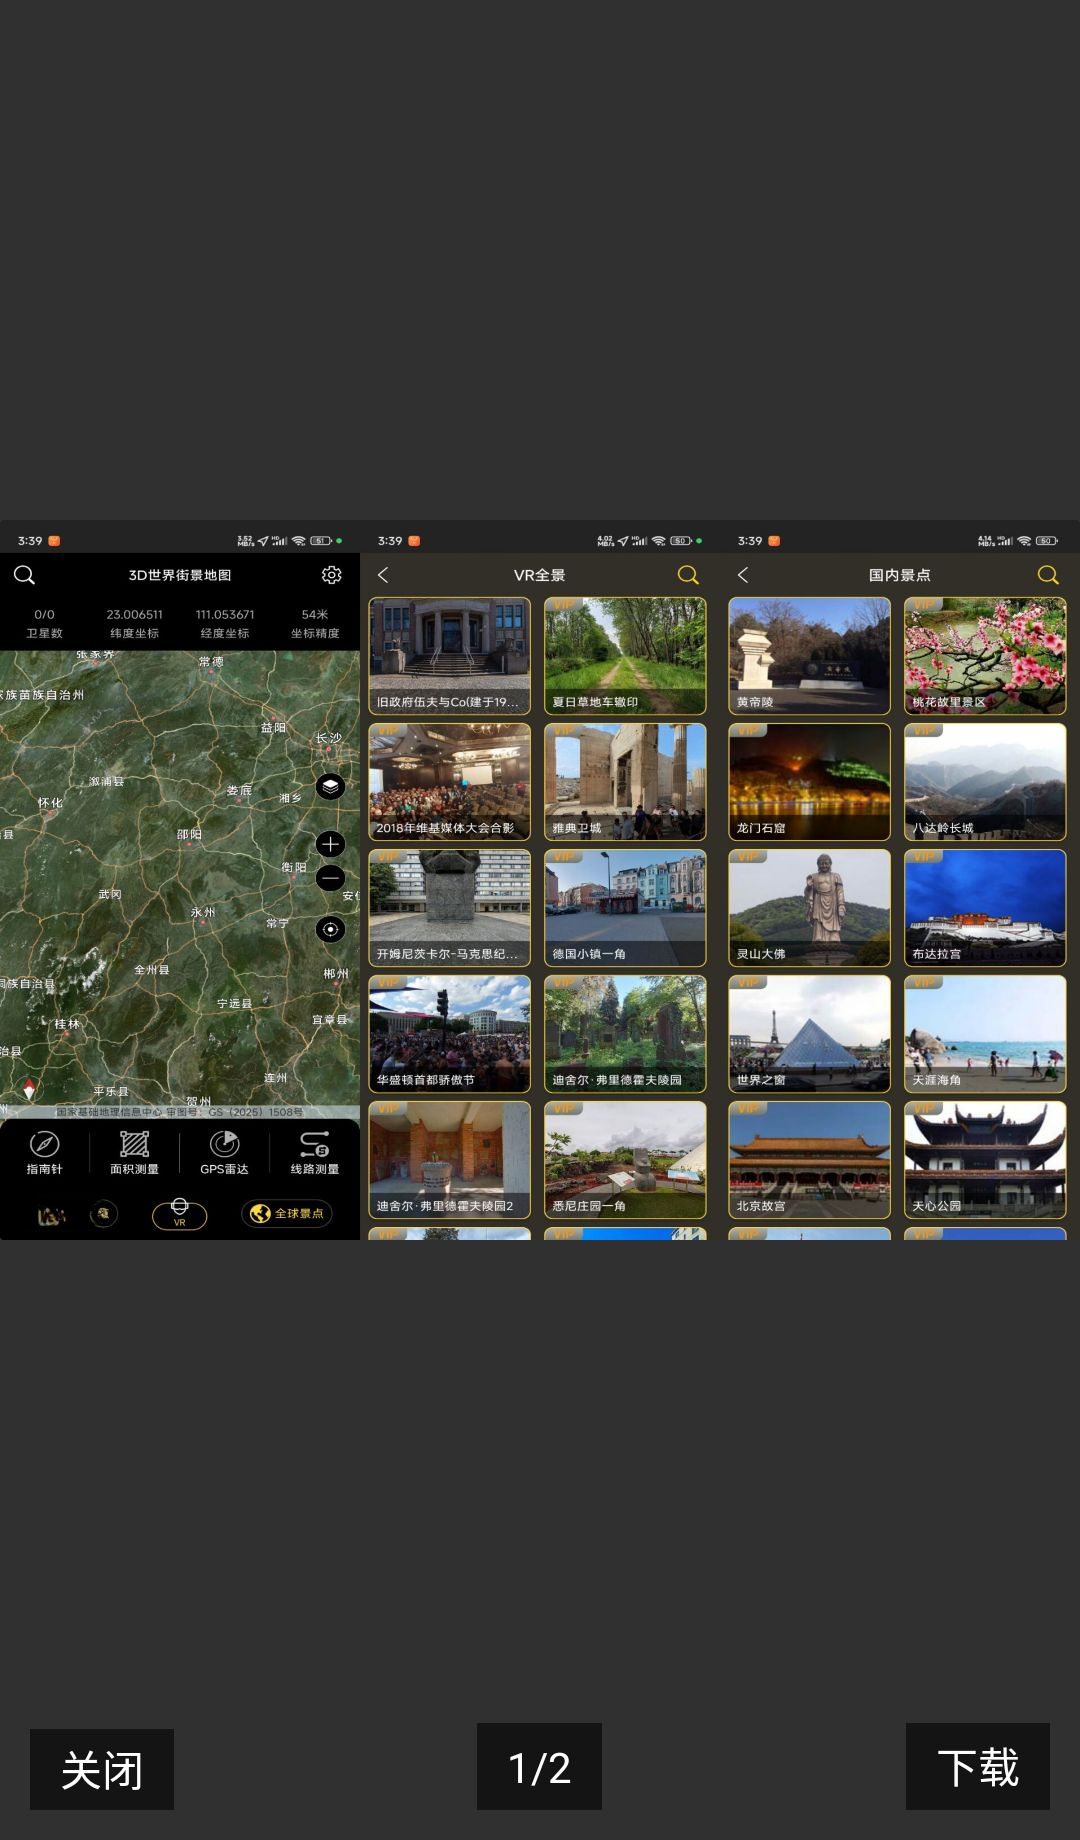The height and width of the screenshot is (1840, 1080).
Task: Open the 布达拉宫 thumbnail
Action: (x=985, y=908)
